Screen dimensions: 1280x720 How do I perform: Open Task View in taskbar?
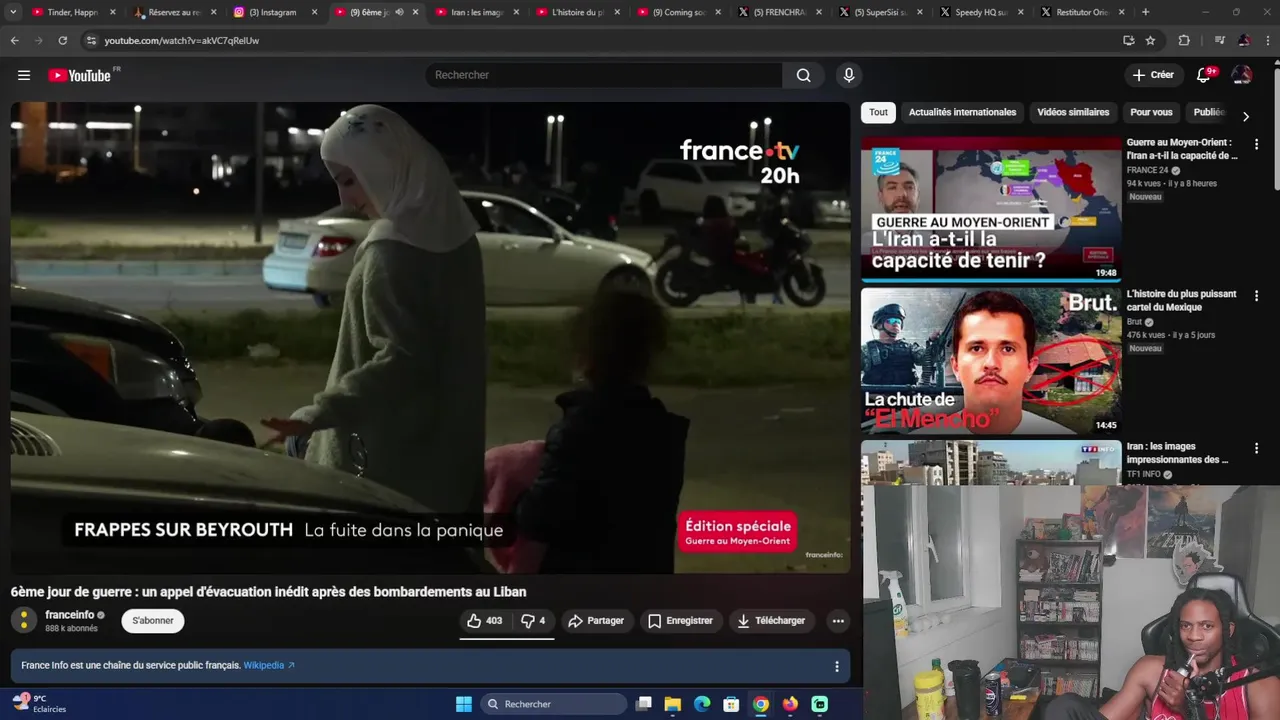pos(644,704)
